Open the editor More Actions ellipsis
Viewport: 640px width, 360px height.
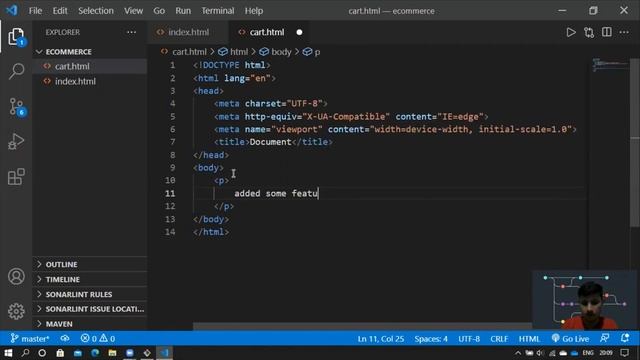click(624, 32)
